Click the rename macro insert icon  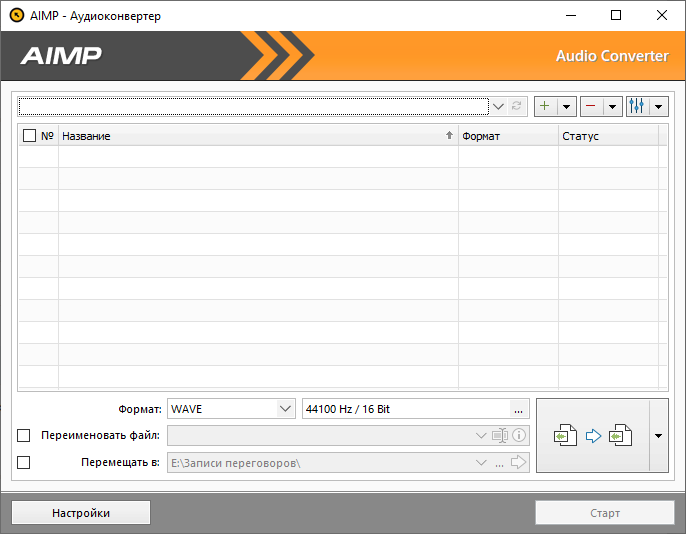500,436
